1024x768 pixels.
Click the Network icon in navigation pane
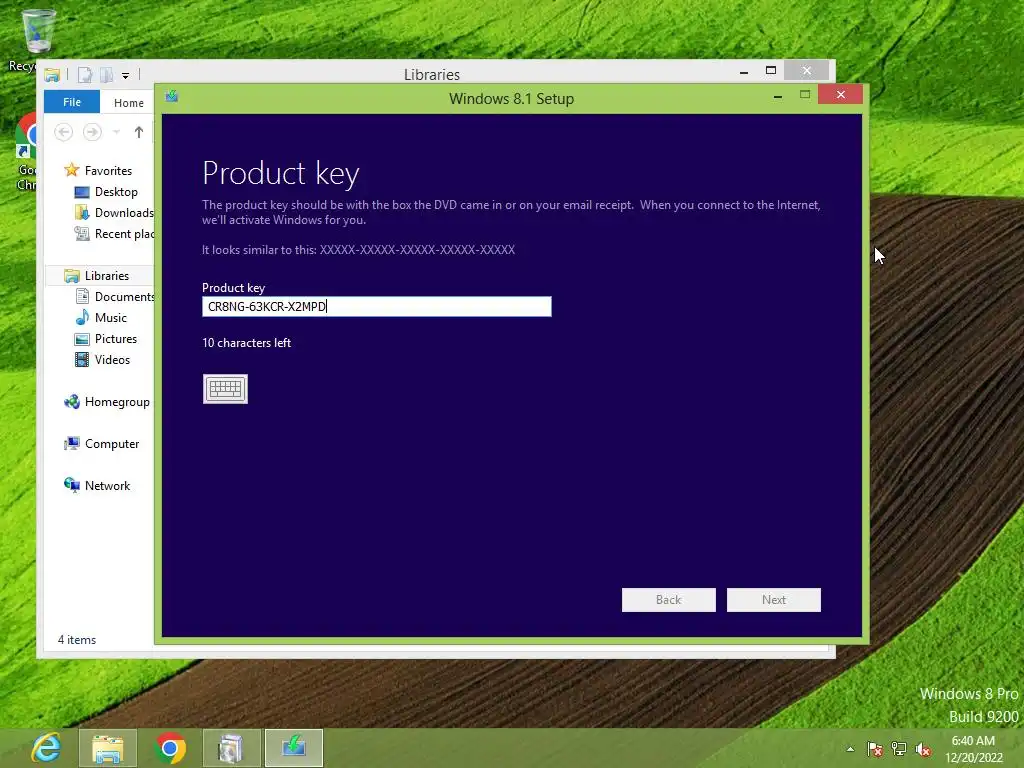click(72, 485)
